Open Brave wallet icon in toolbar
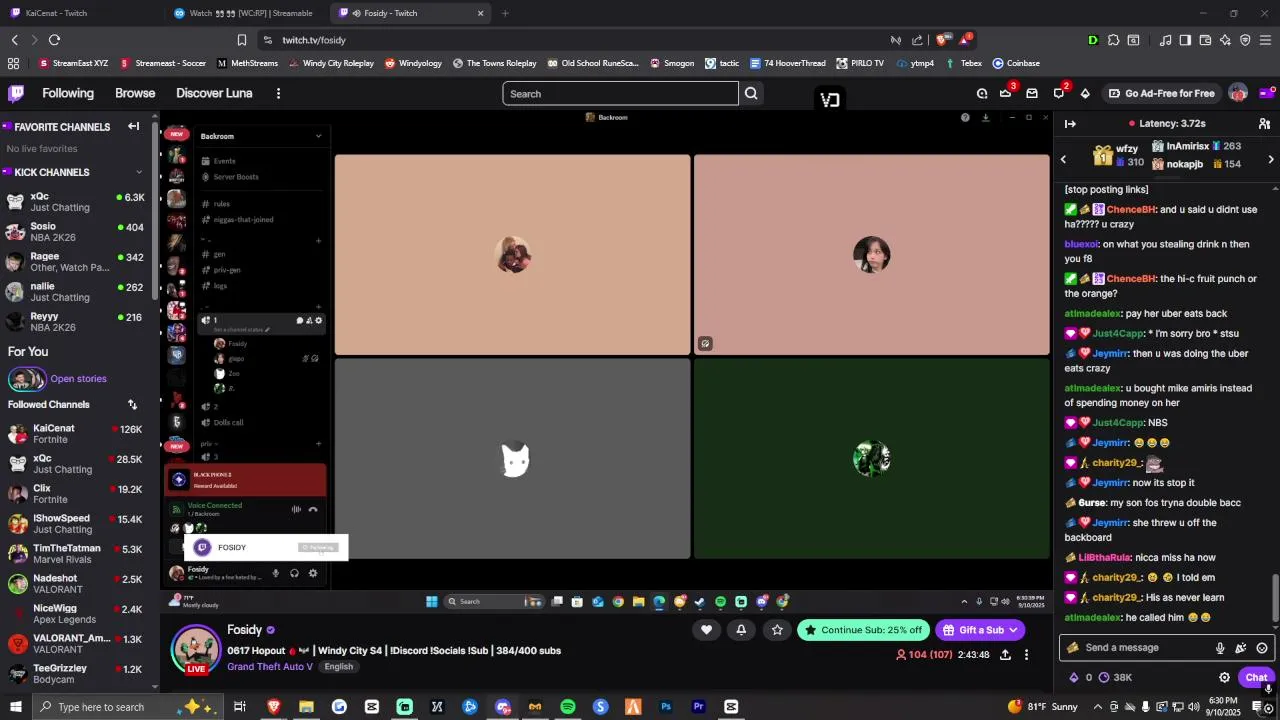Image resolution: width=1280 pixels, height=720 pixels. [x=1205, y=40]
